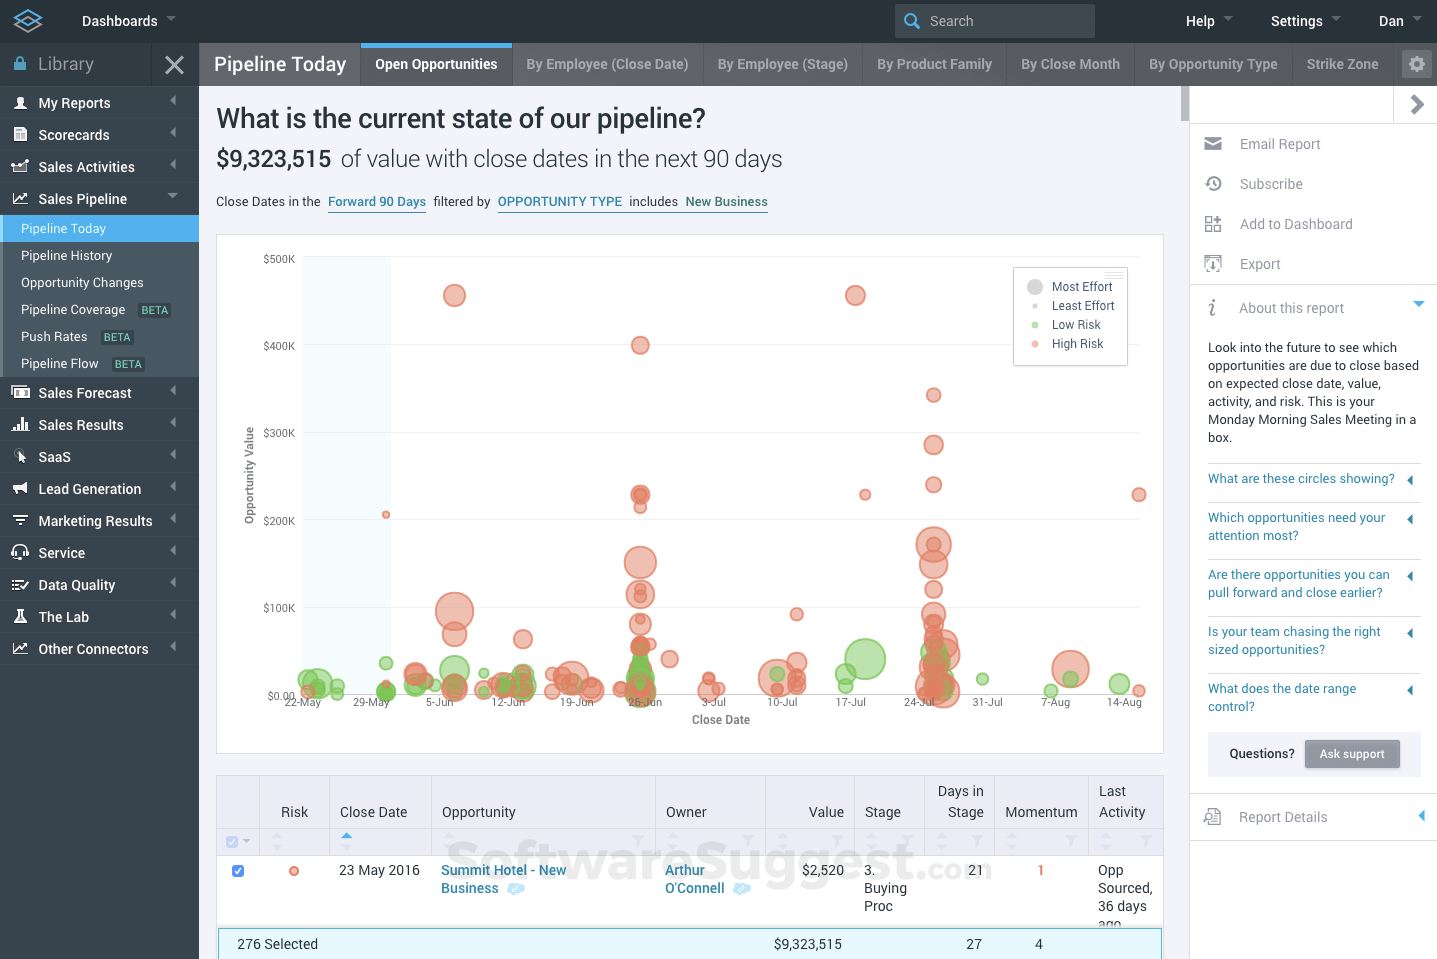Click the search magnifier icon
Viewport: 1437px width, 959px height.
pos(912,21)
